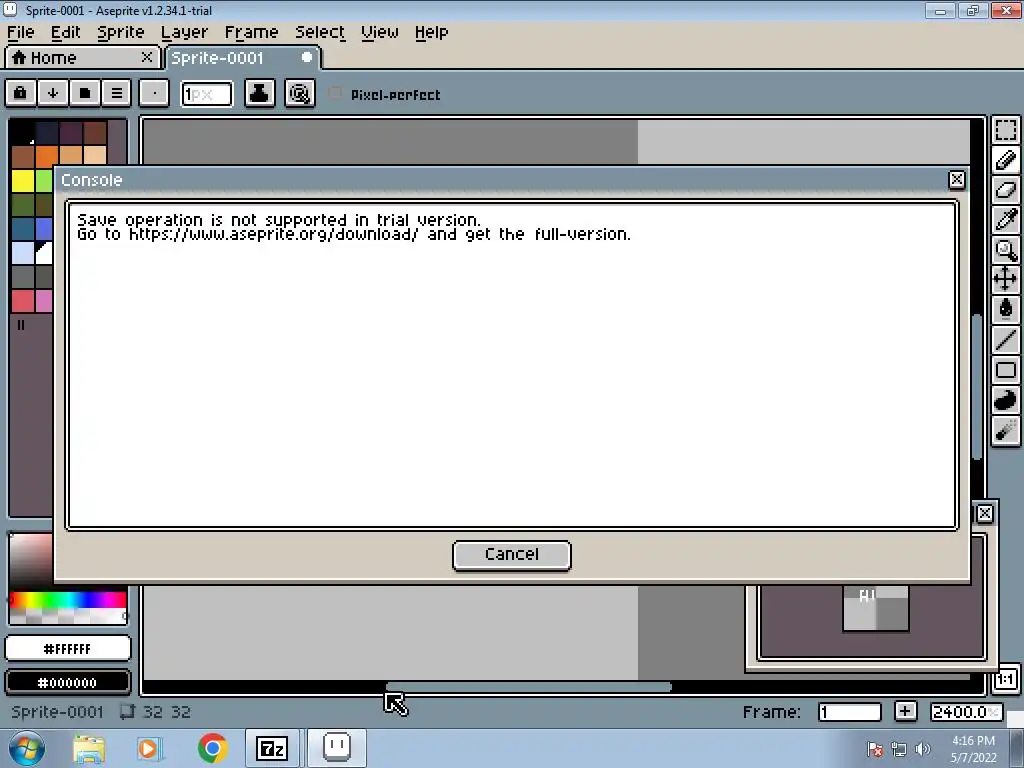Close the preview window behind Console
This screenshot has height=768, width=1024.
[x=985, y=514]
